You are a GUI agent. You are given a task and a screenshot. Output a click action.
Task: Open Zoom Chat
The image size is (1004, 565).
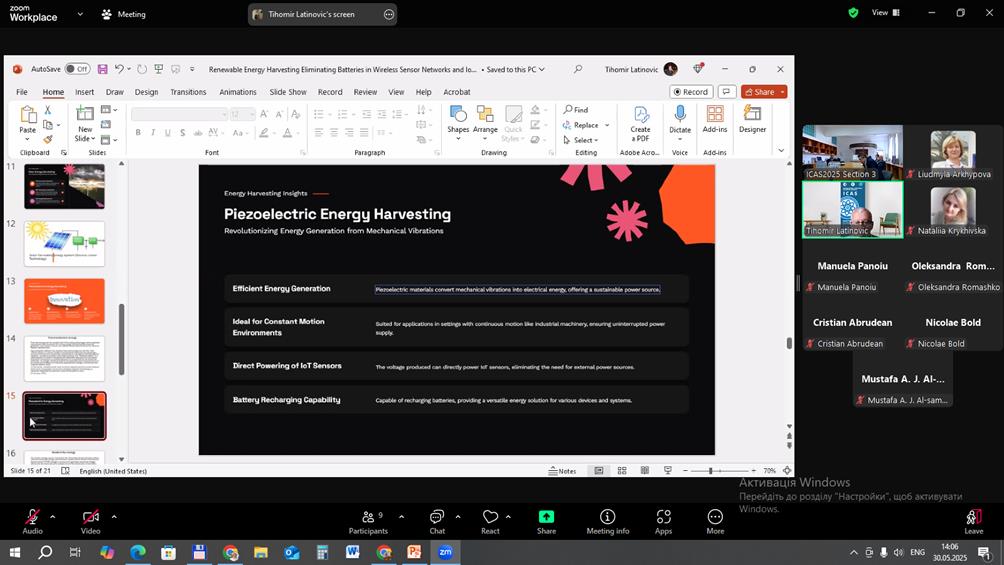tap(437, 522)
